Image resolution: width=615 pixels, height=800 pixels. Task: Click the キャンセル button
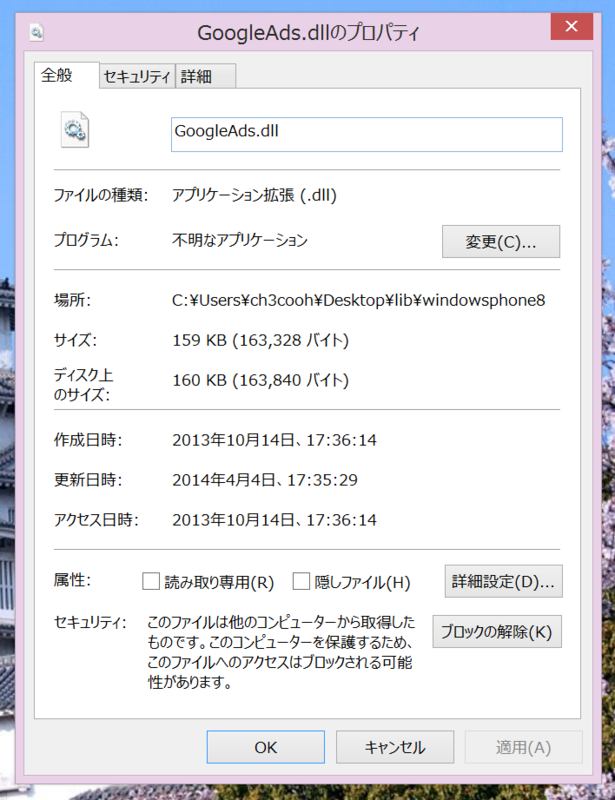coord(395,747)
